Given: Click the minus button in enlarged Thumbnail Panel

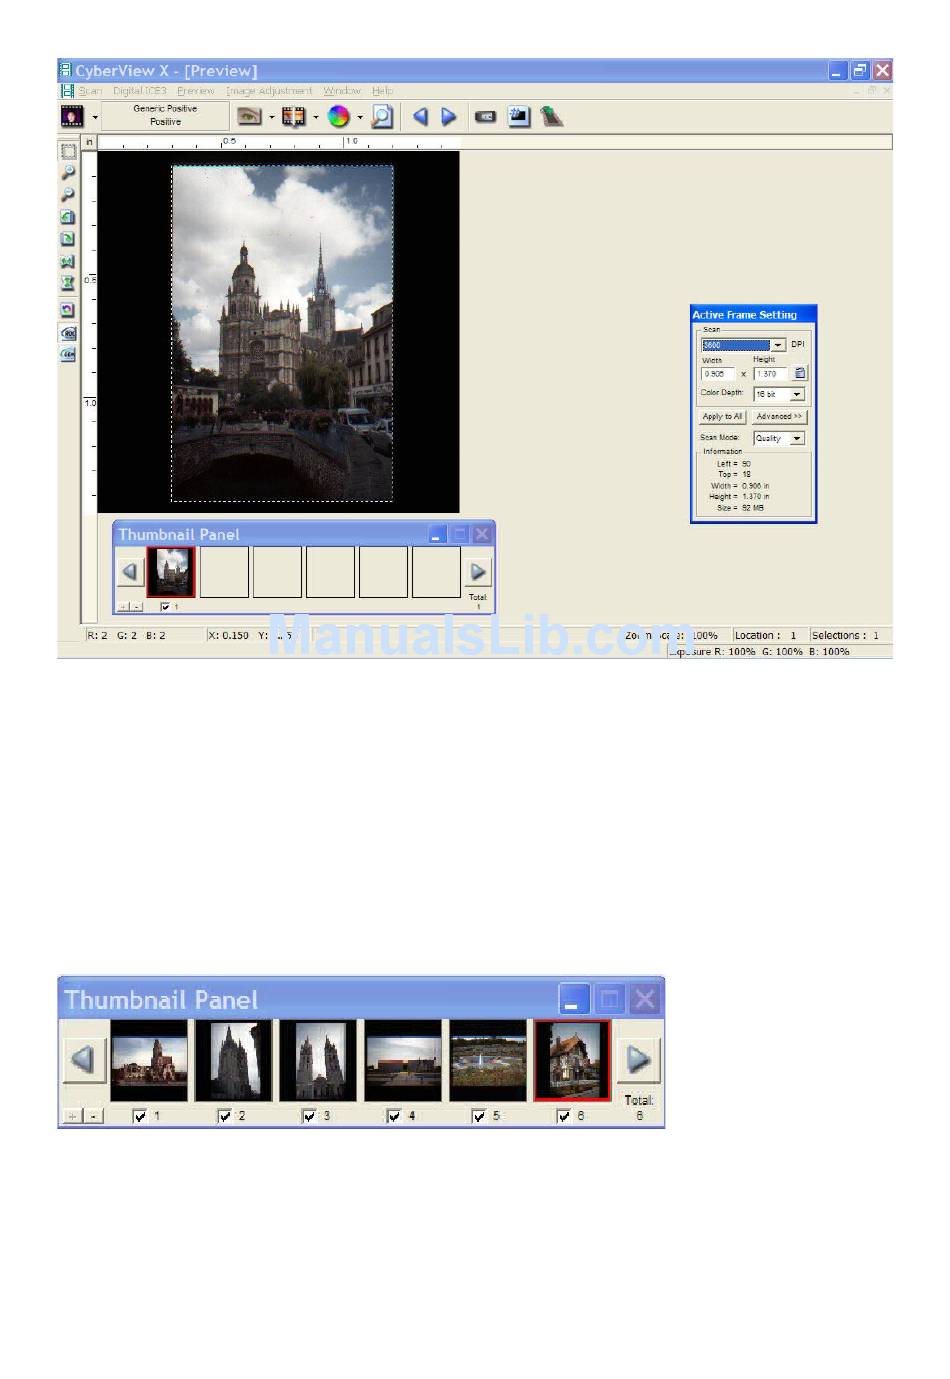Looking at the screenshot, I should tap(93, 1116).
